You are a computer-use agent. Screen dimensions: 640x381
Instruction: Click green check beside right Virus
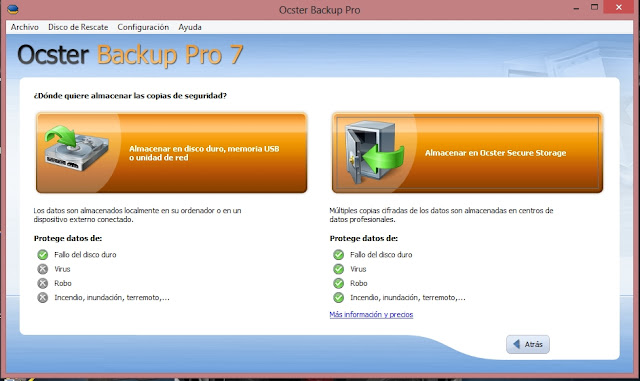pos(338,269)
